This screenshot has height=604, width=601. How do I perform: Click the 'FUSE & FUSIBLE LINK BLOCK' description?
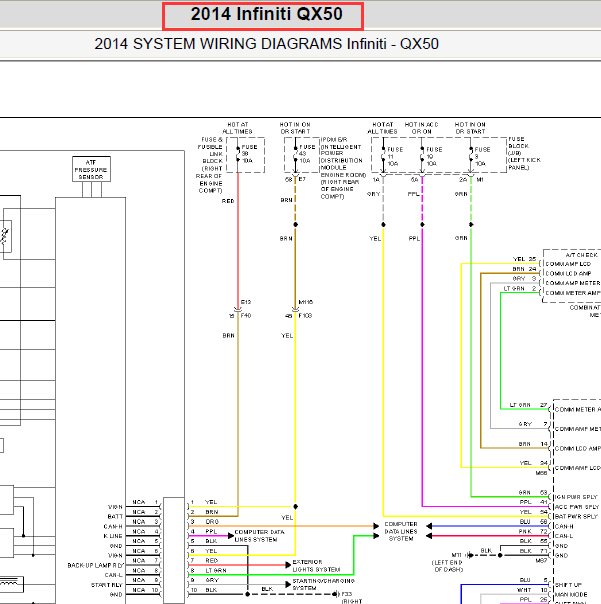point(210,165)
